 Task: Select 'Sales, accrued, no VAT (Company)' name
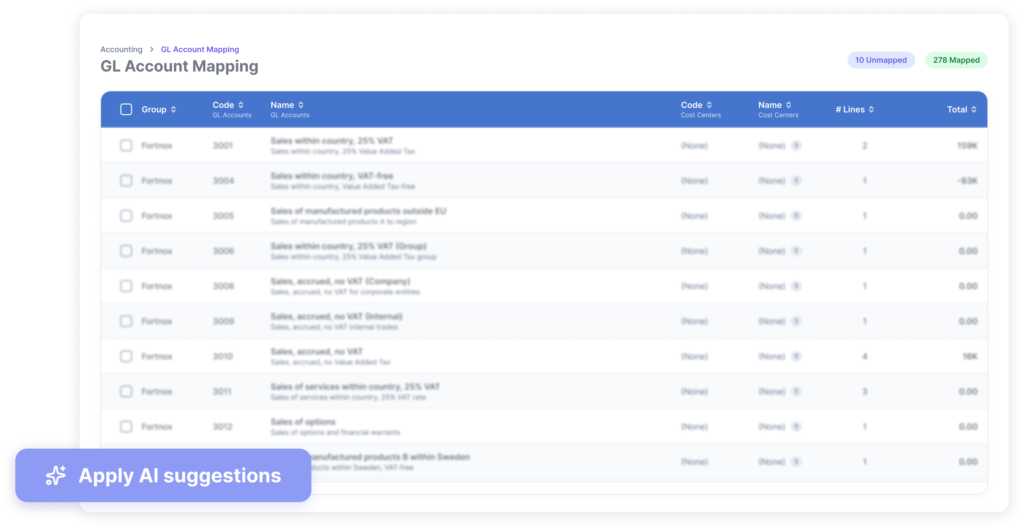(340, 281)
